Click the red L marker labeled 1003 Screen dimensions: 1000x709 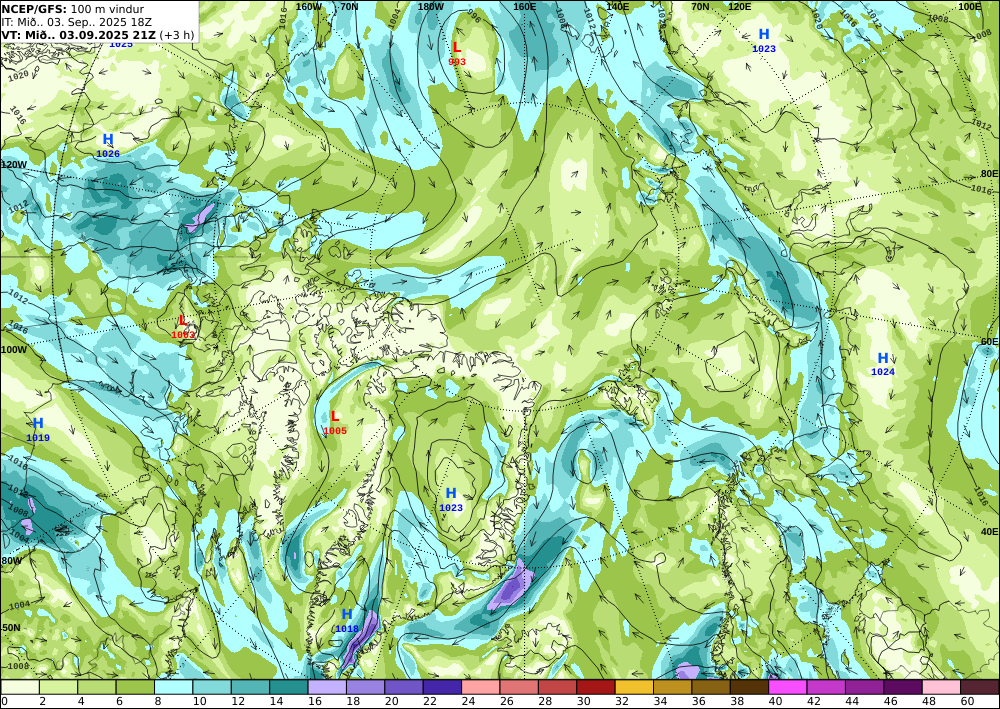182,320
